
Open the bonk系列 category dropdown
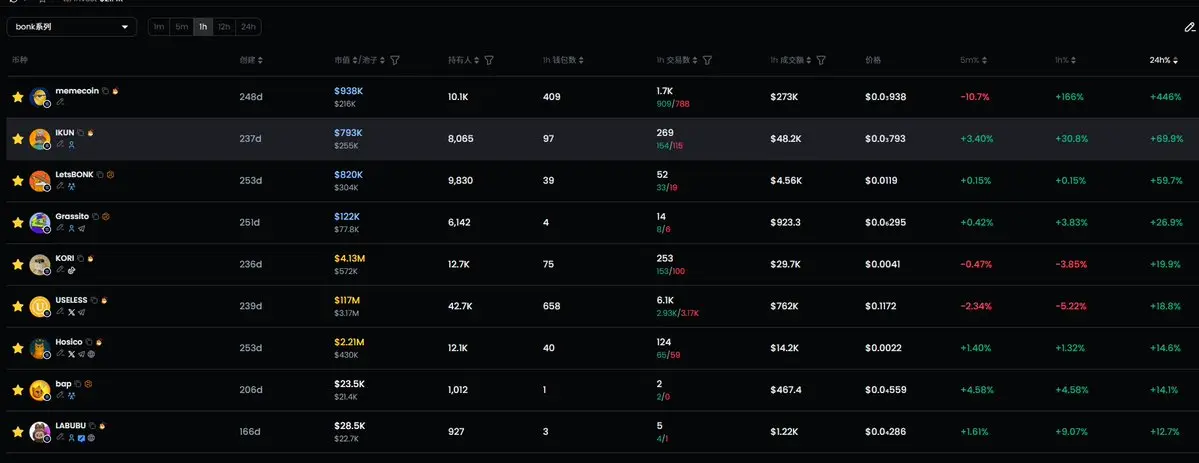(72, 27)
